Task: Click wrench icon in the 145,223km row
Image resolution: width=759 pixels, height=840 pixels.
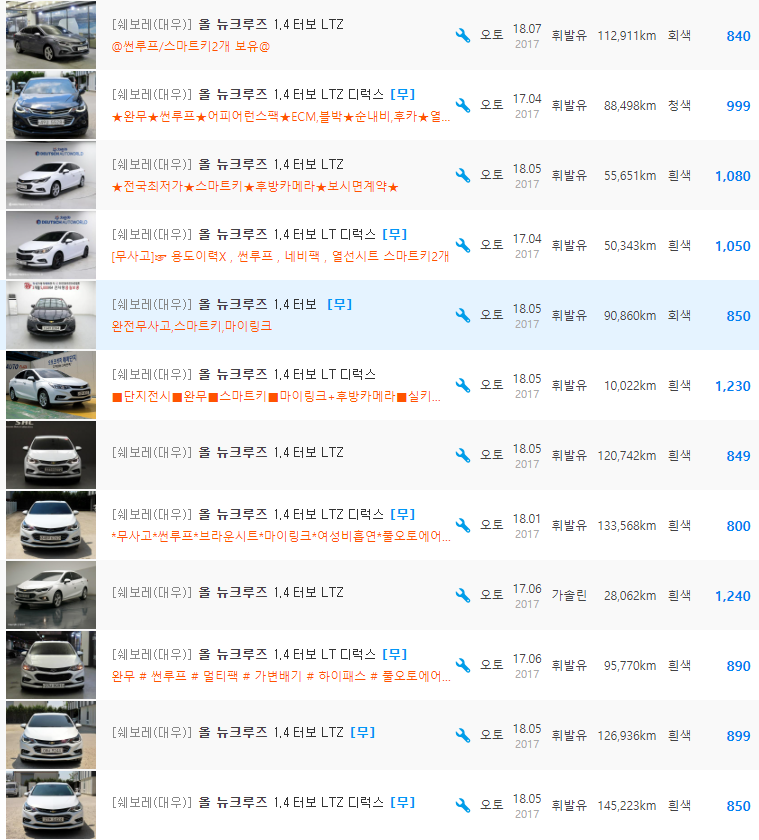Action: pyautogui.click(x=463, y=806)
